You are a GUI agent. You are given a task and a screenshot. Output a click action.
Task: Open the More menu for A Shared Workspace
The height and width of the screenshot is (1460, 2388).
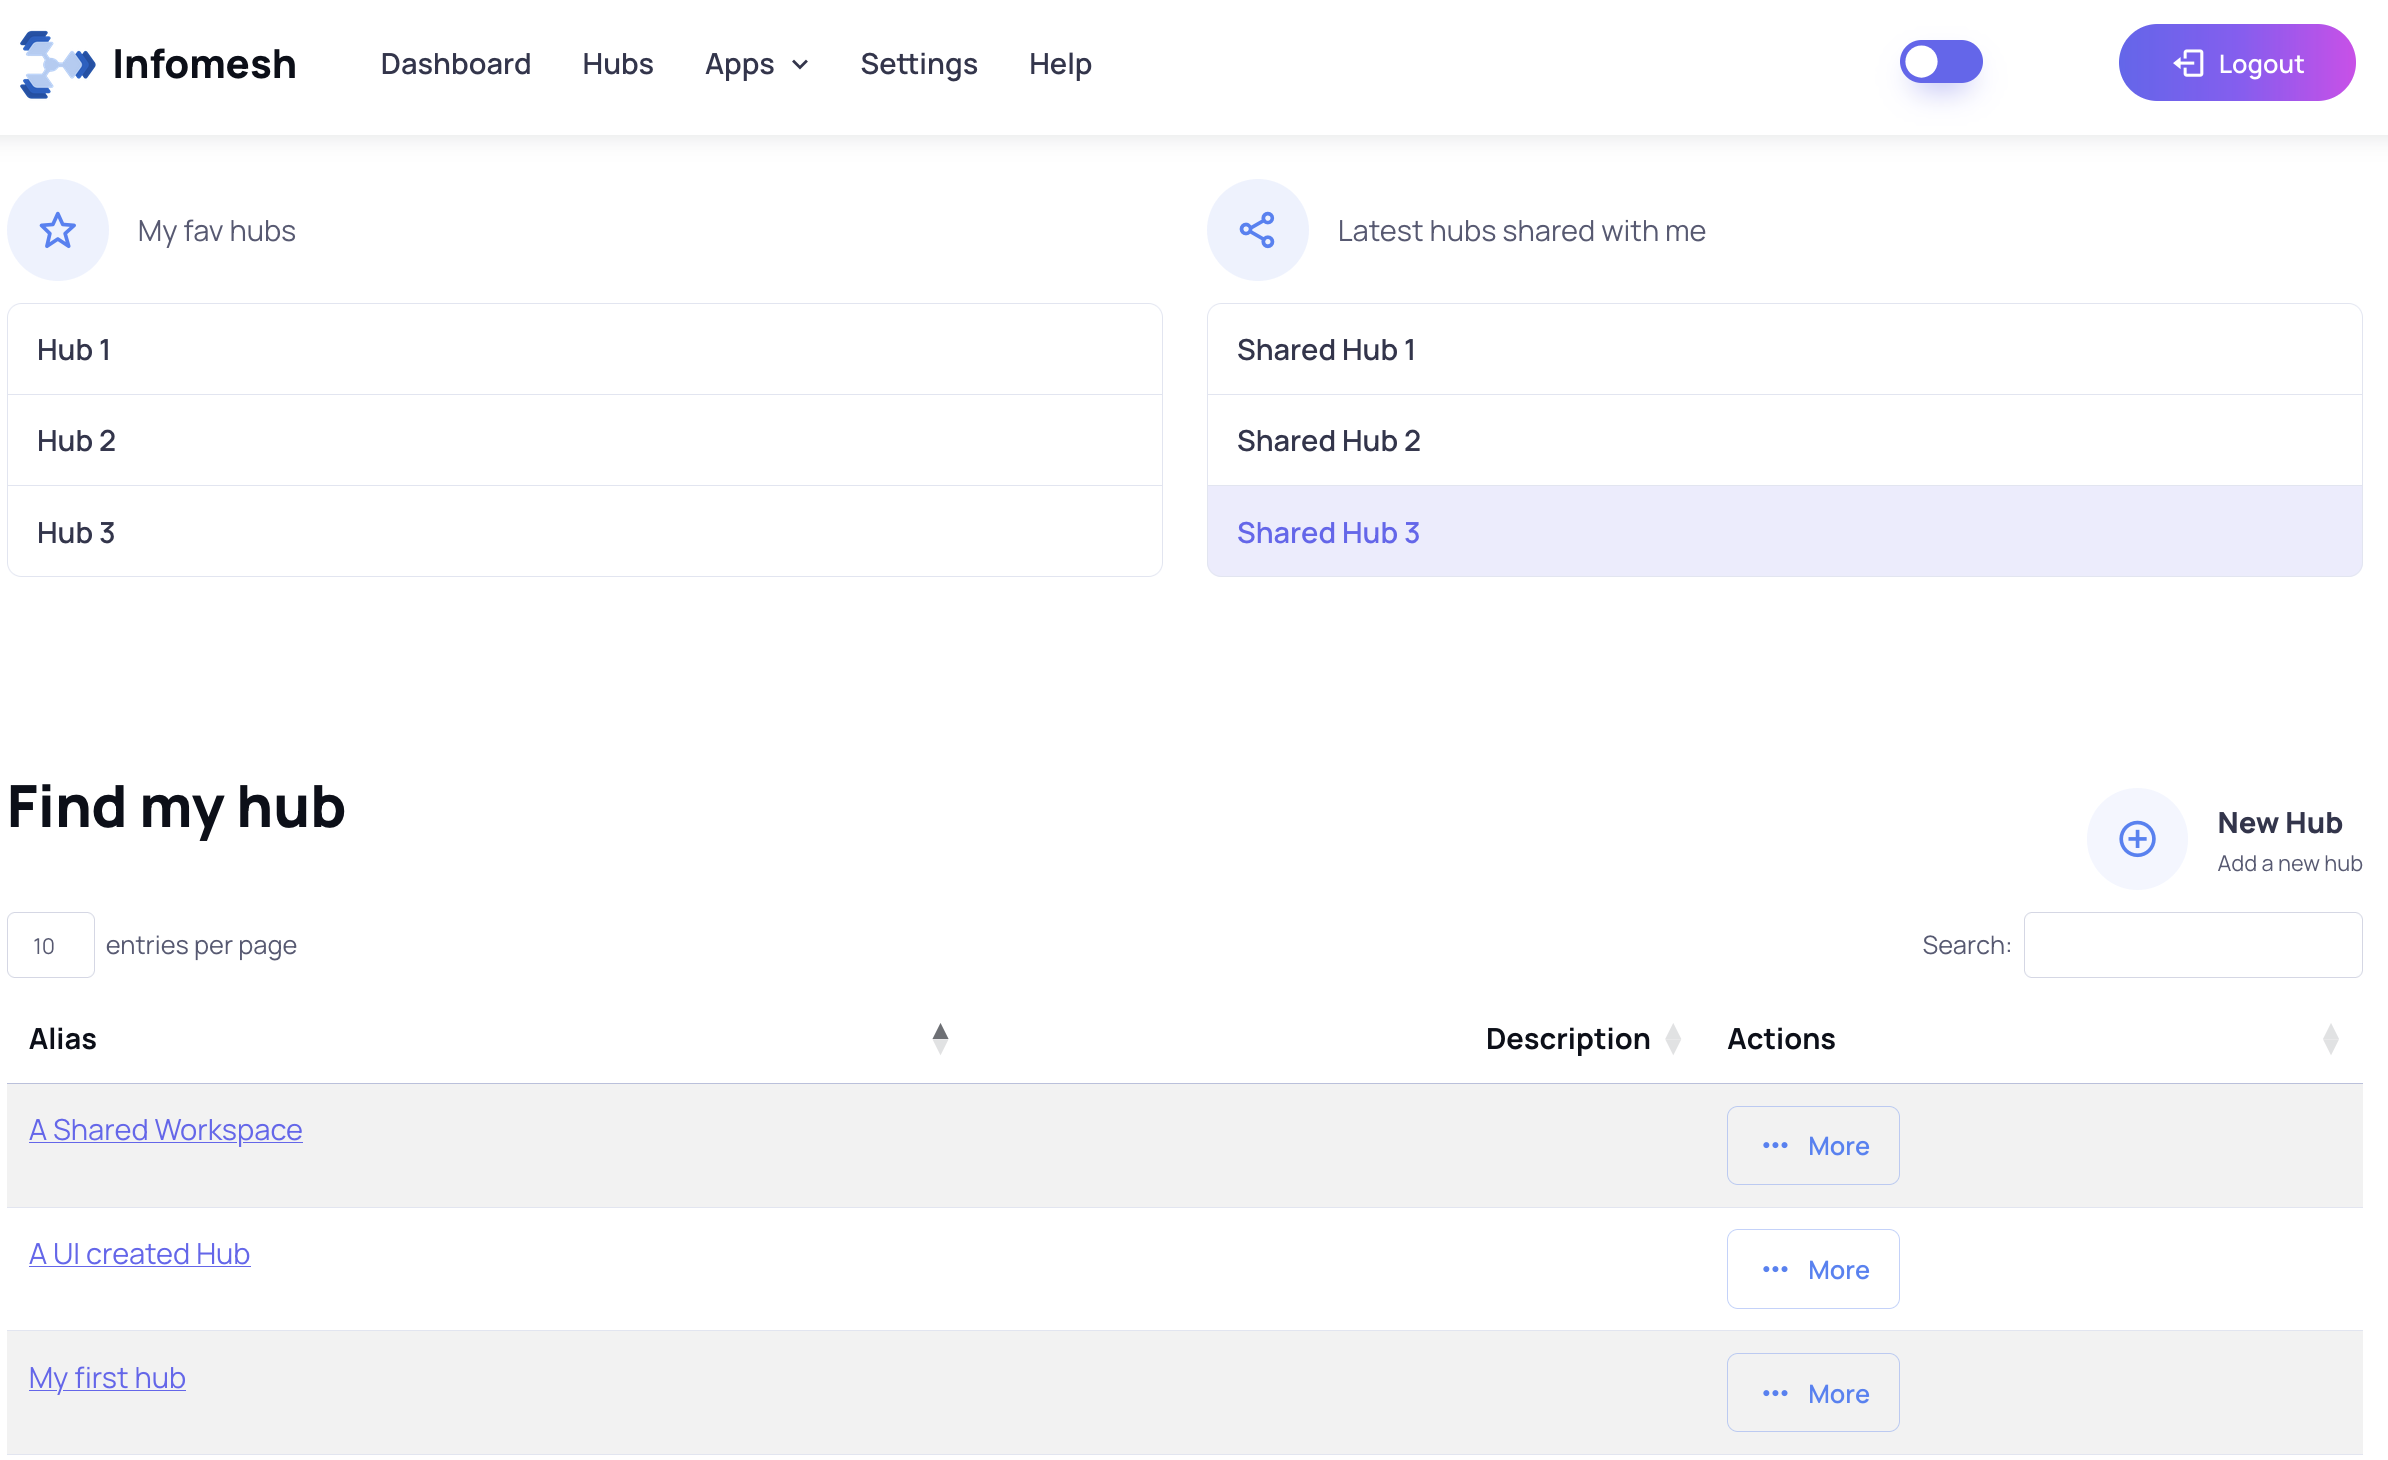1812,1145
